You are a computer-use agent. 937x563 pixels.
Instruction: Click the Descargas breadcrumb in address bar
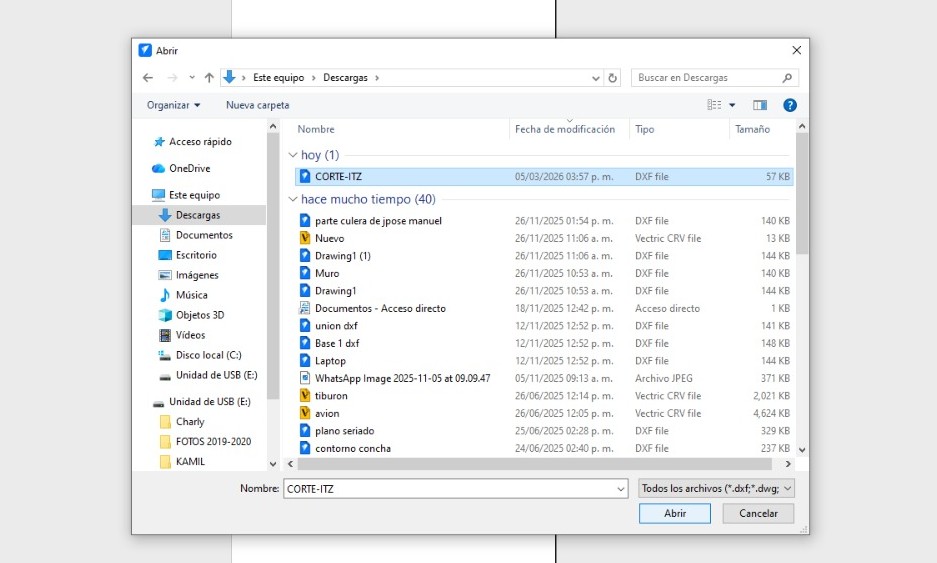(x=345, y=78)
